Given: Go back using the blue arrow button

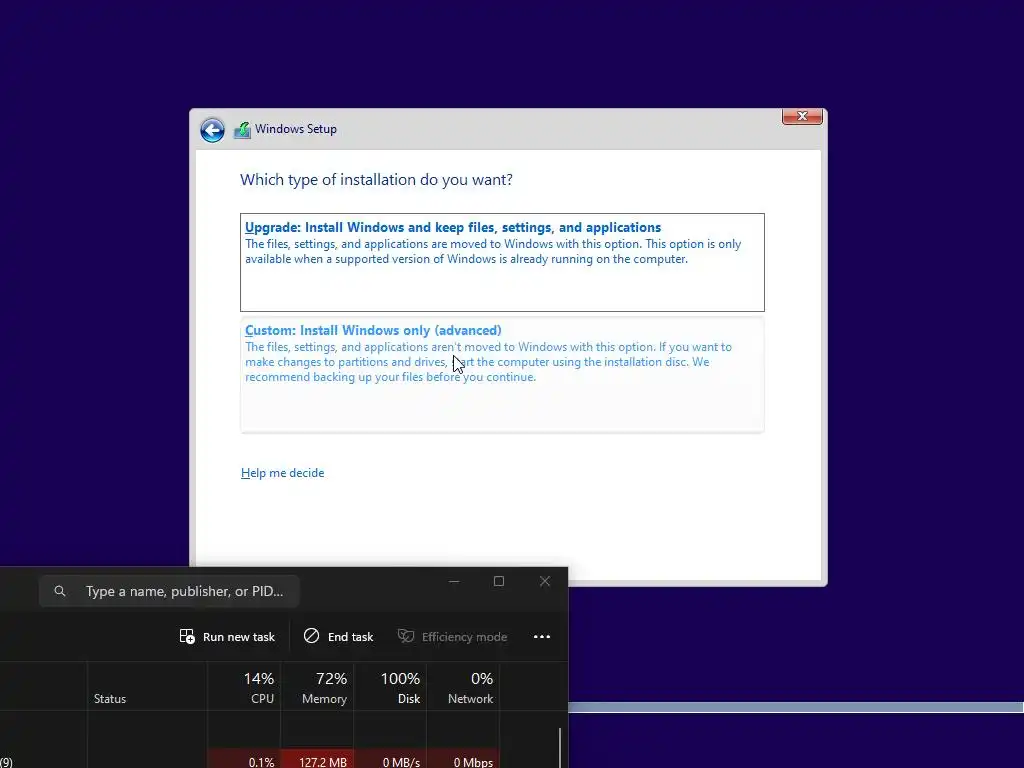Looking at the screenshot, I should [212, 130].
